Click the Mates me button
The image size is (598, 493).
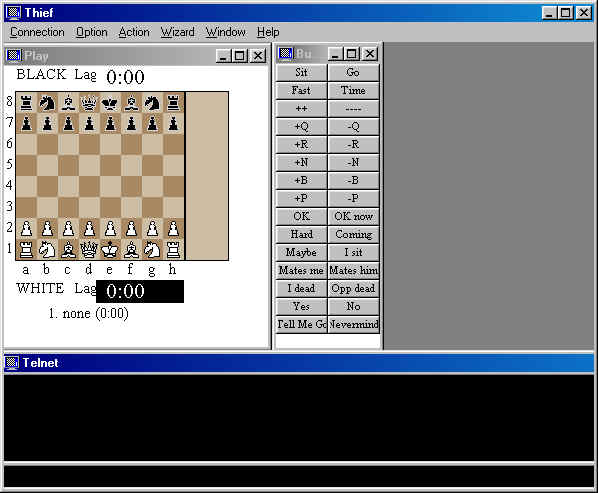pyautogui.click(x=301, y=270)
